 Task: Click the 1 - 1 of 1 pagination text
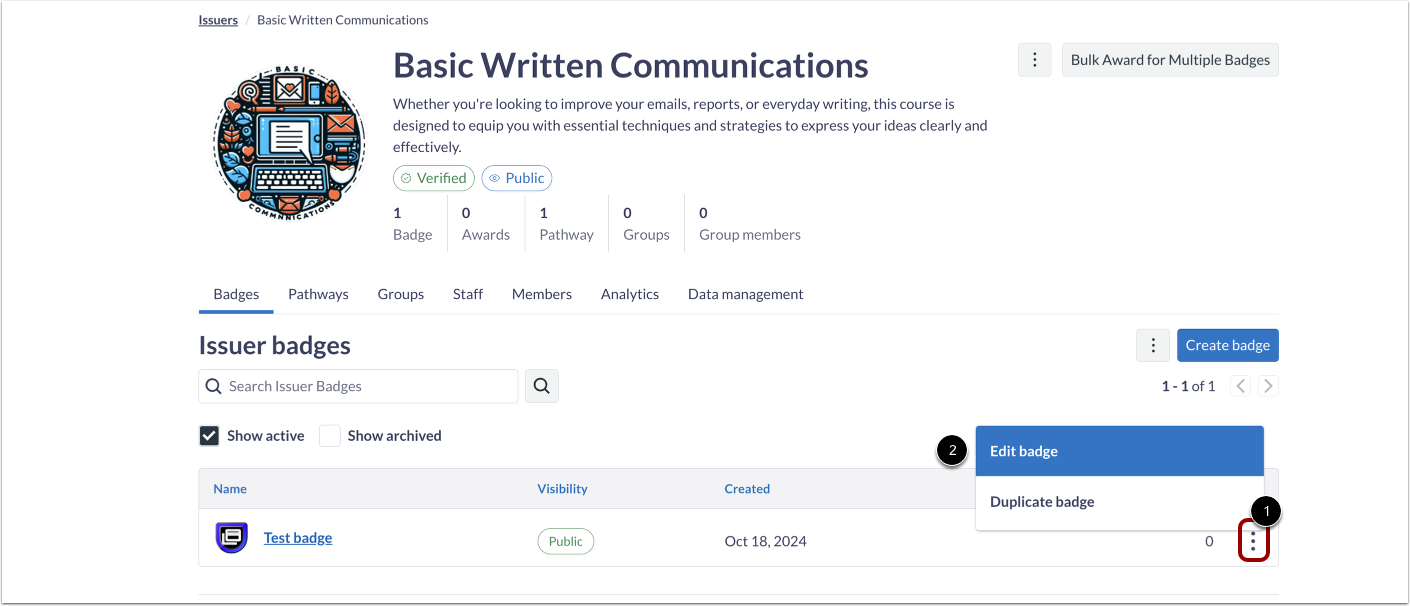pos(1188,386)
